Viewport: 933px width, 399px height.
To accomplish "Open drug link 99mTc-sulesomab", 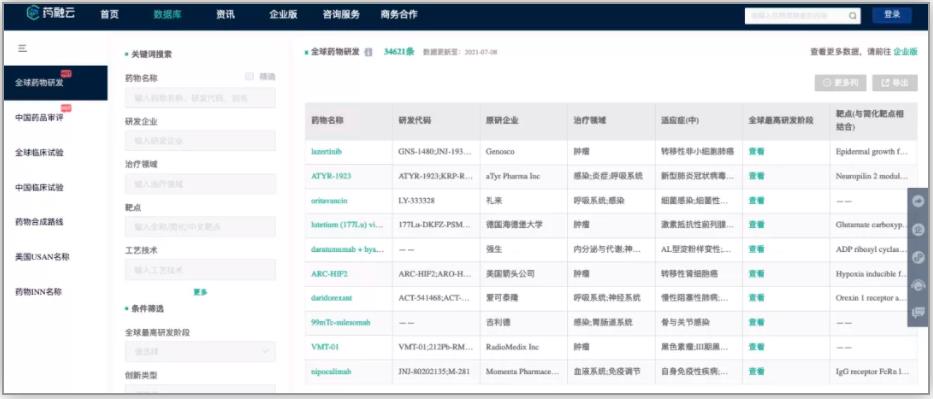I will click(340, 322).
